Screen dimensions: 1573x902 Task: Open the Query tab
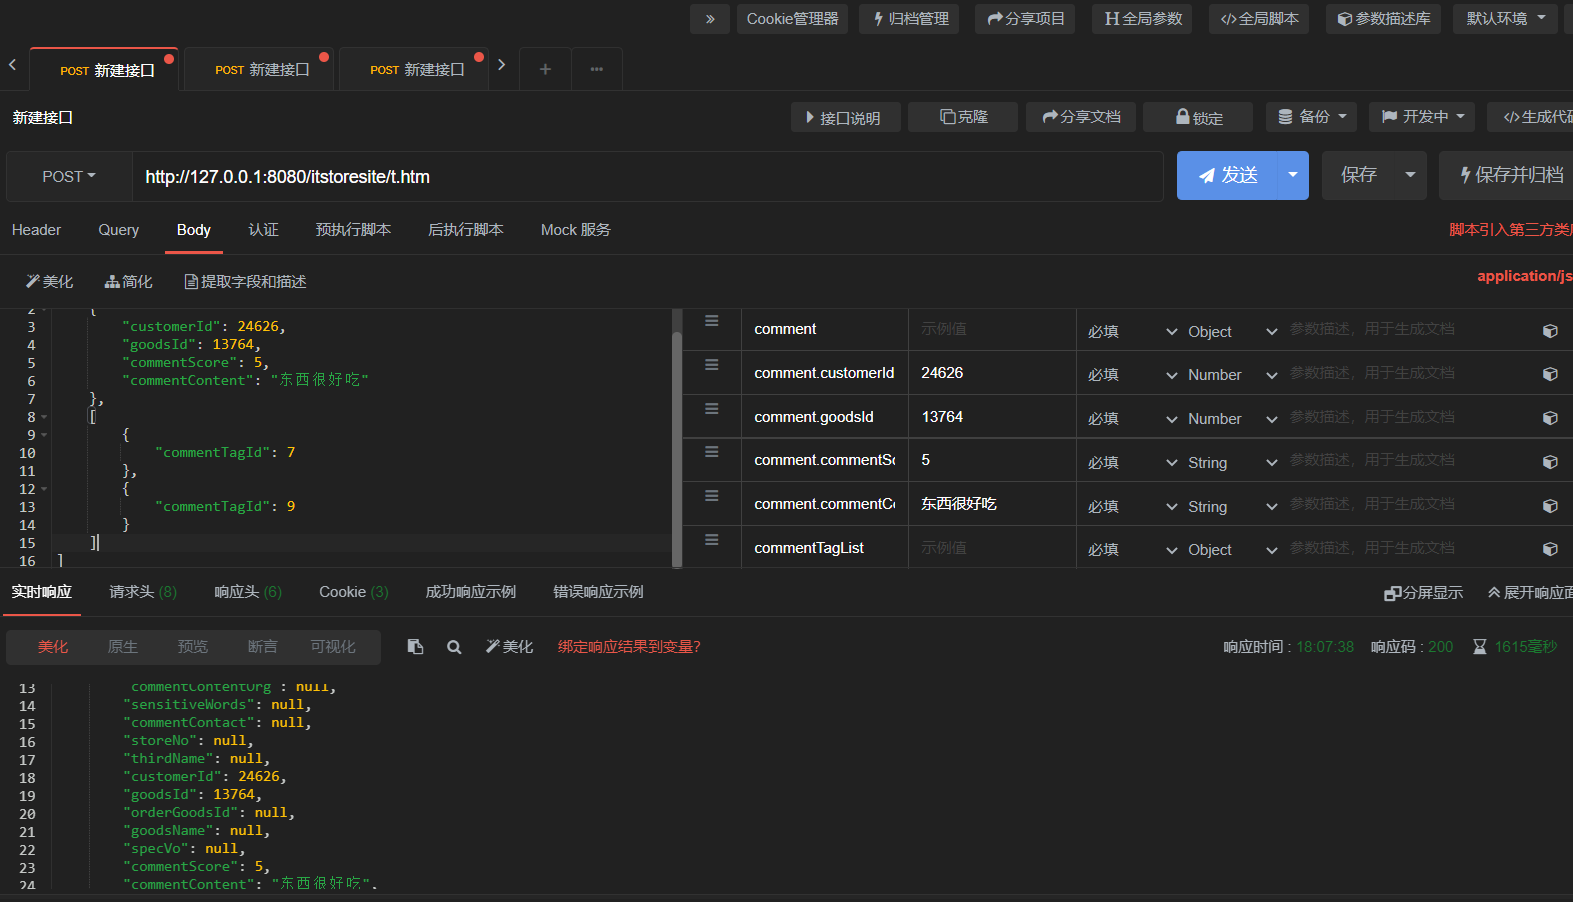[x=119, y=230]
